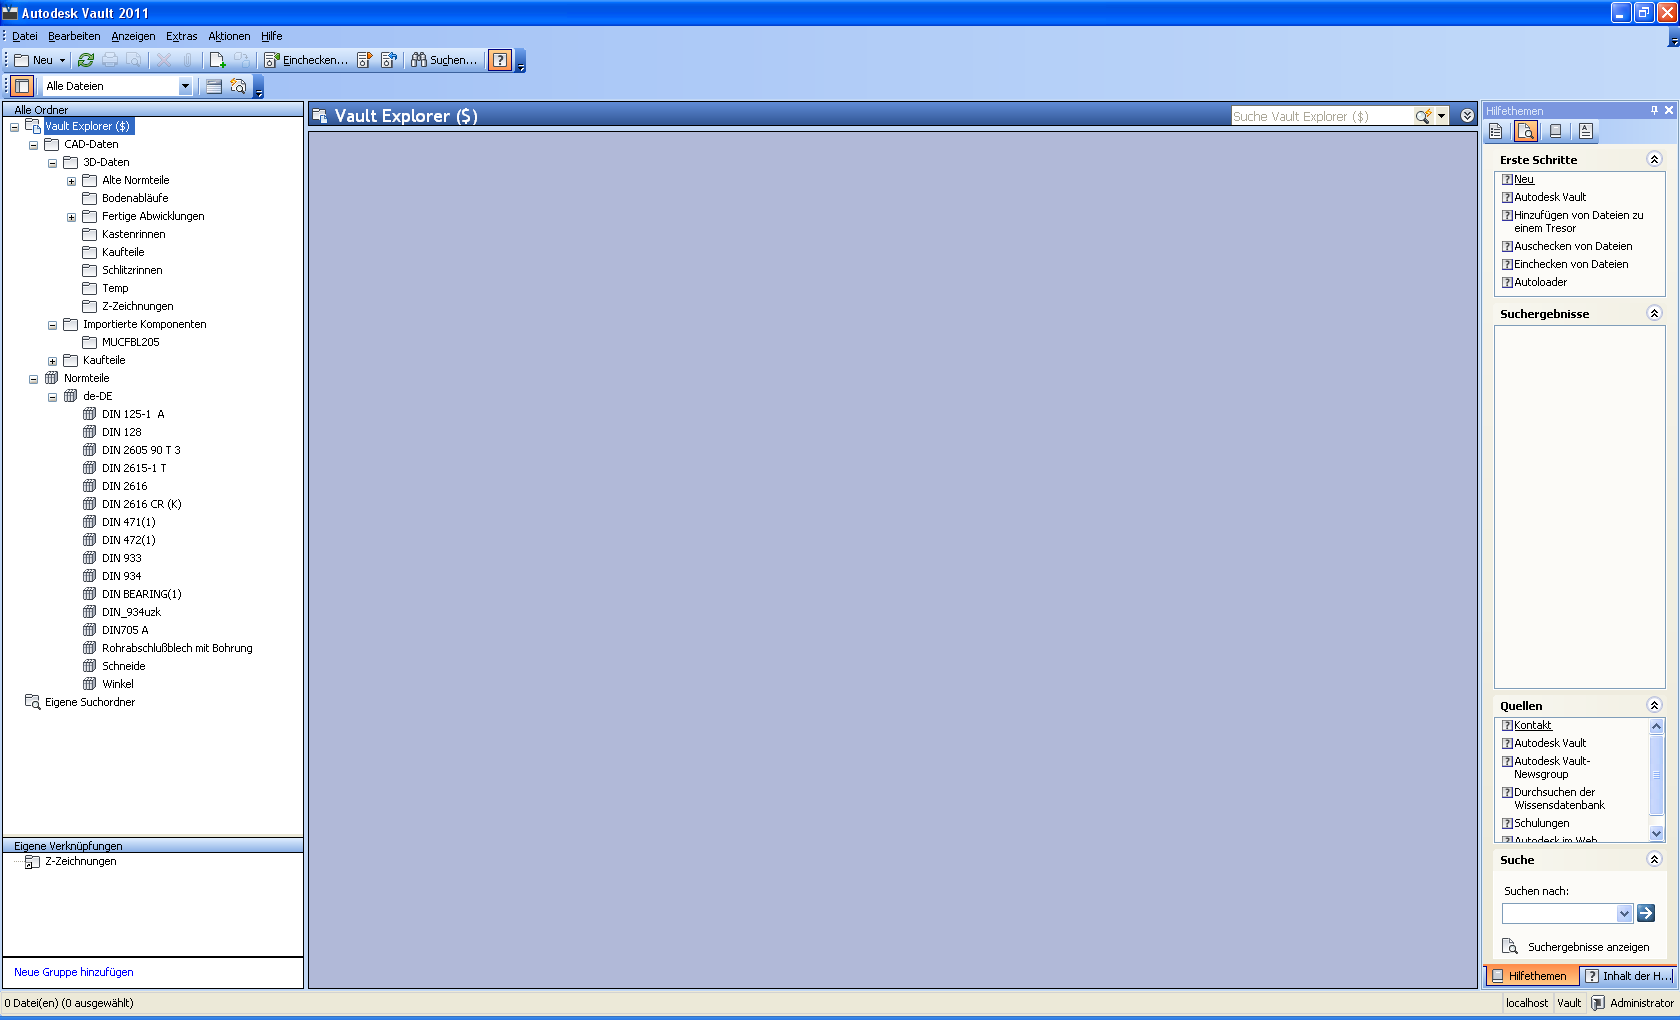Switch to the Hilfethemen bottom tab
Screen dimensions: 1680x1020
click(1531, 976)
